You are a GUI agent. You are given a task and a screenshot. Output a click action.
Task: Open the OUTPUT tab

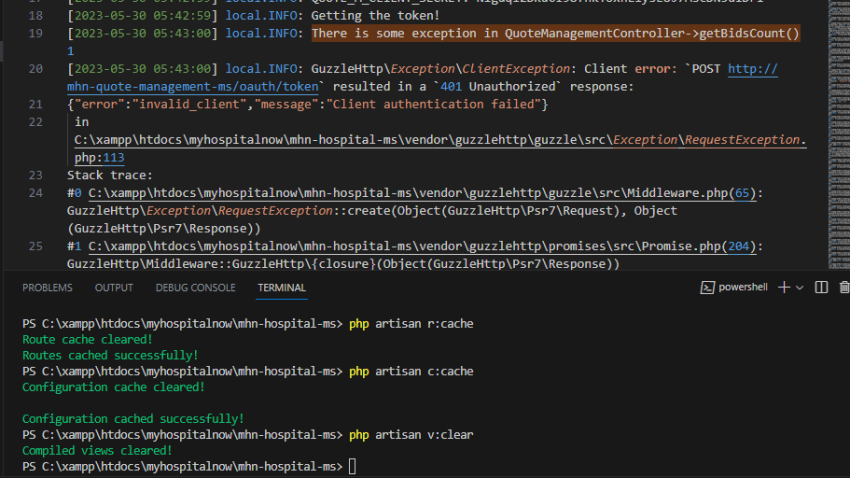(x=114, y=288)
